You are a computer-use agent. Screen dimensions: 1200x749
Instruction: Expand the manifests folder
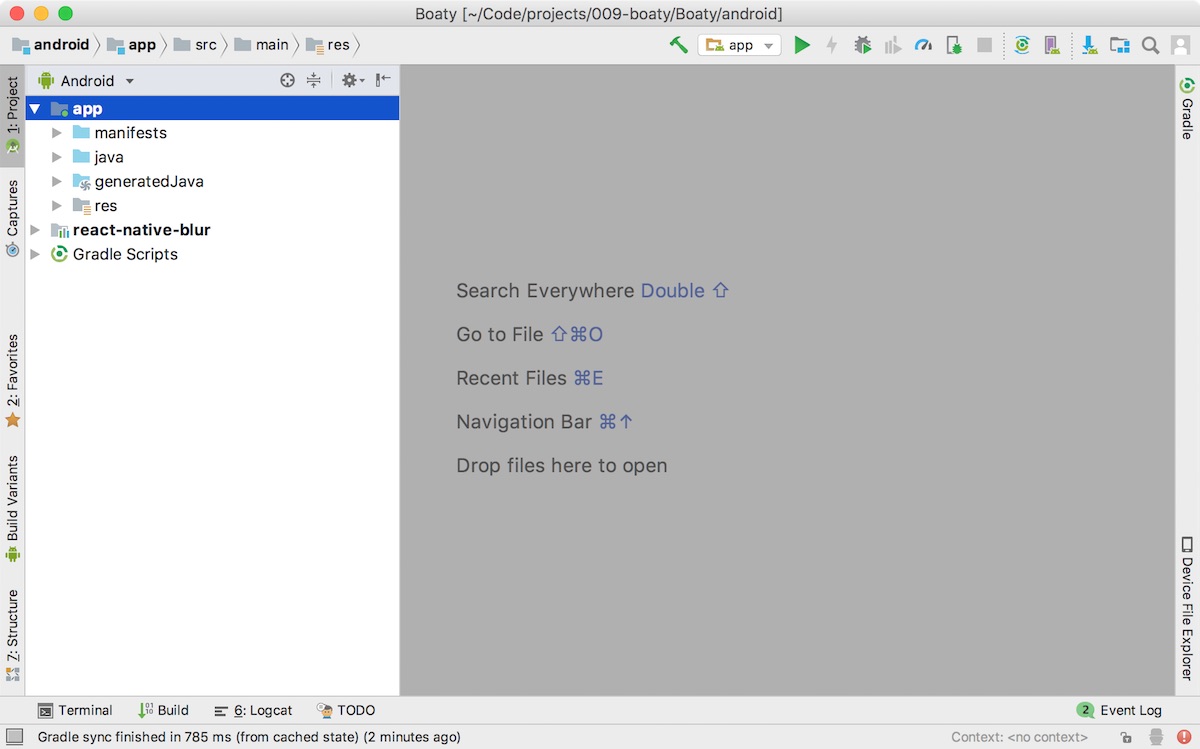pyautogui.click(x=57, y=132)
